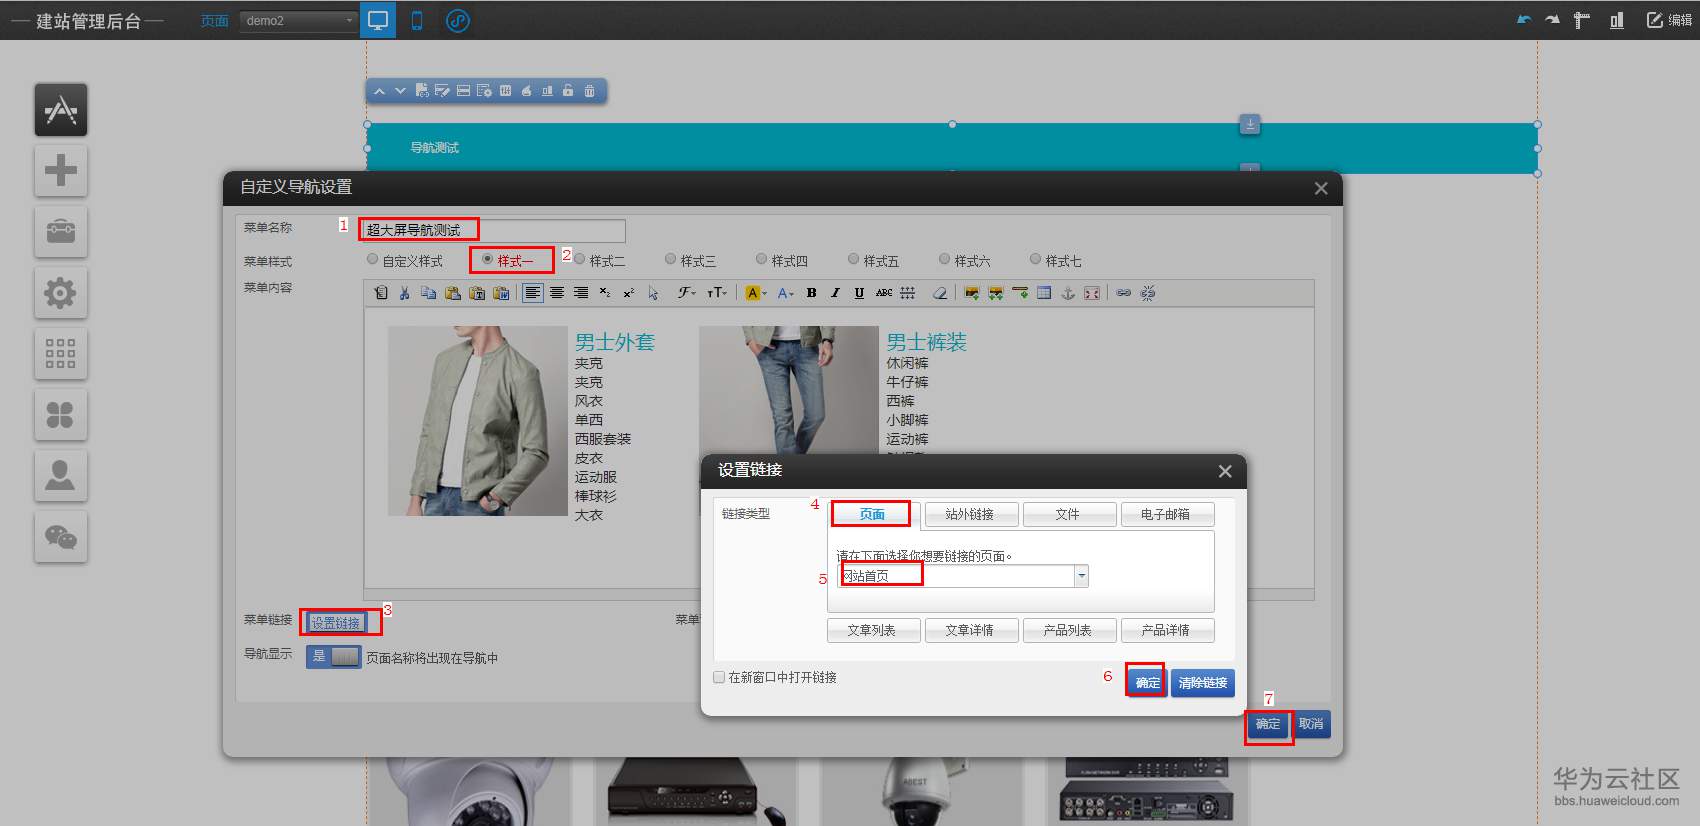Select the 站外链接 link type tab

(970, 514)
